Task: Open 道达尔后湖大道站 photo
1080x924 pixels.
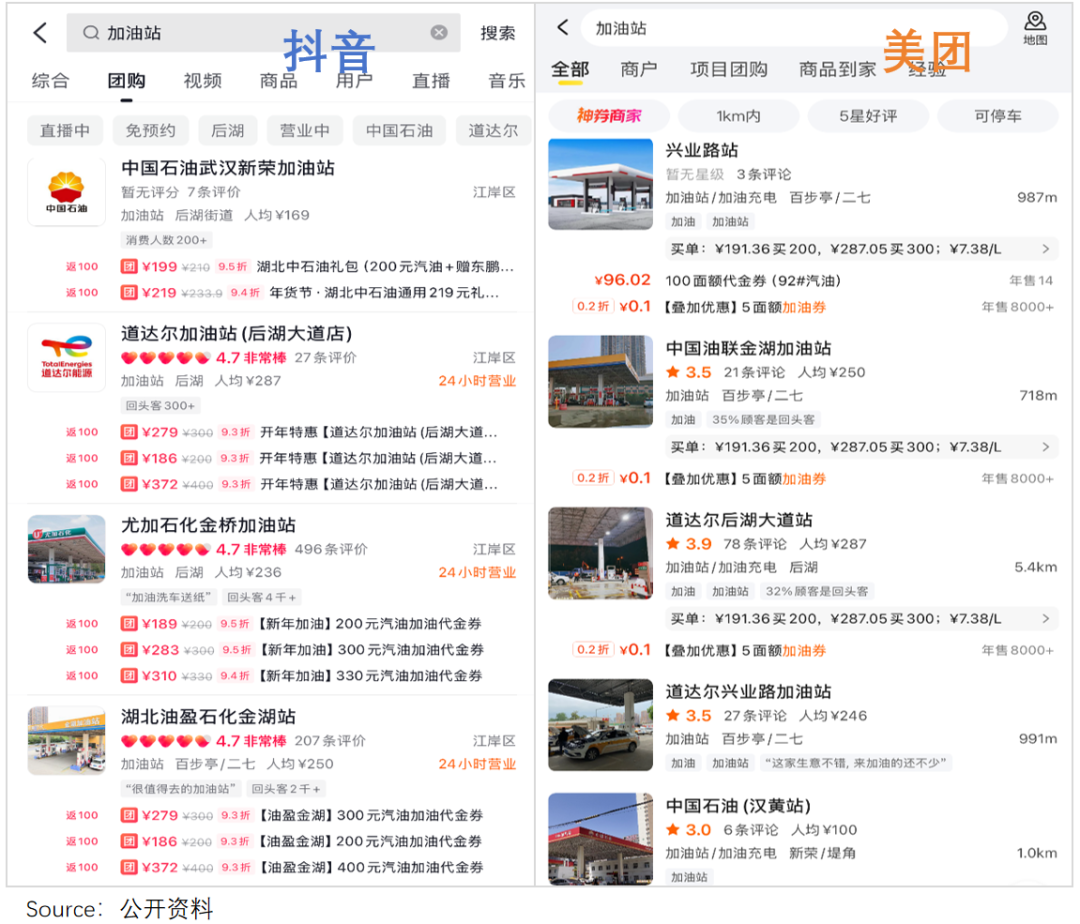Action: 601,553
